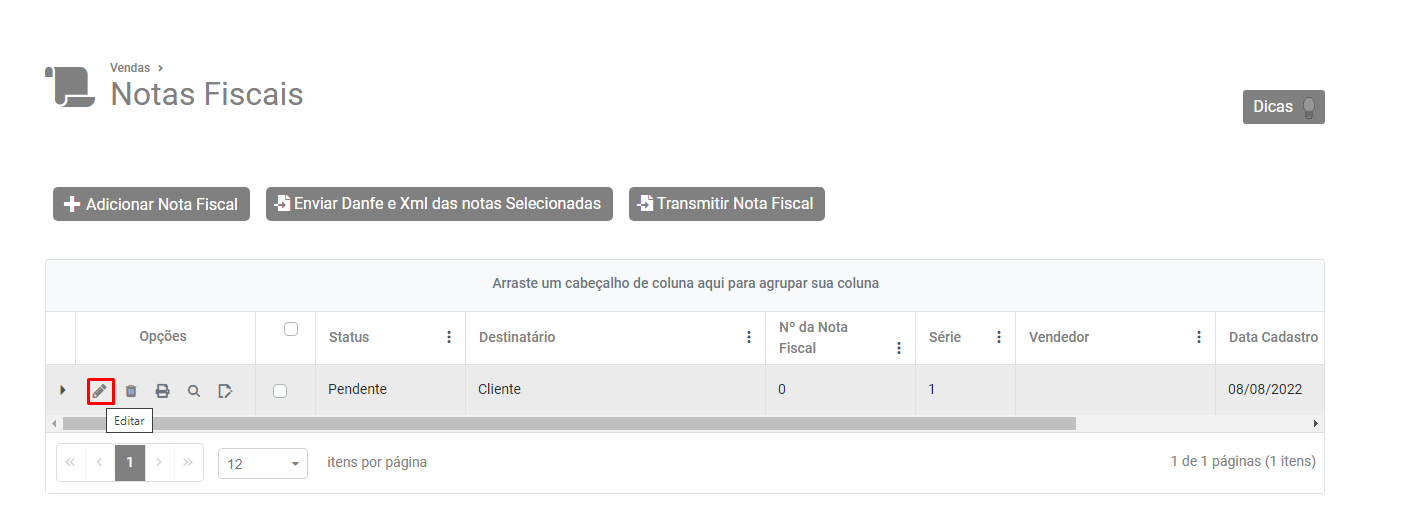Click the document-edit icon in Opções
1426x511 pixels.
click(x=225, y=390)
